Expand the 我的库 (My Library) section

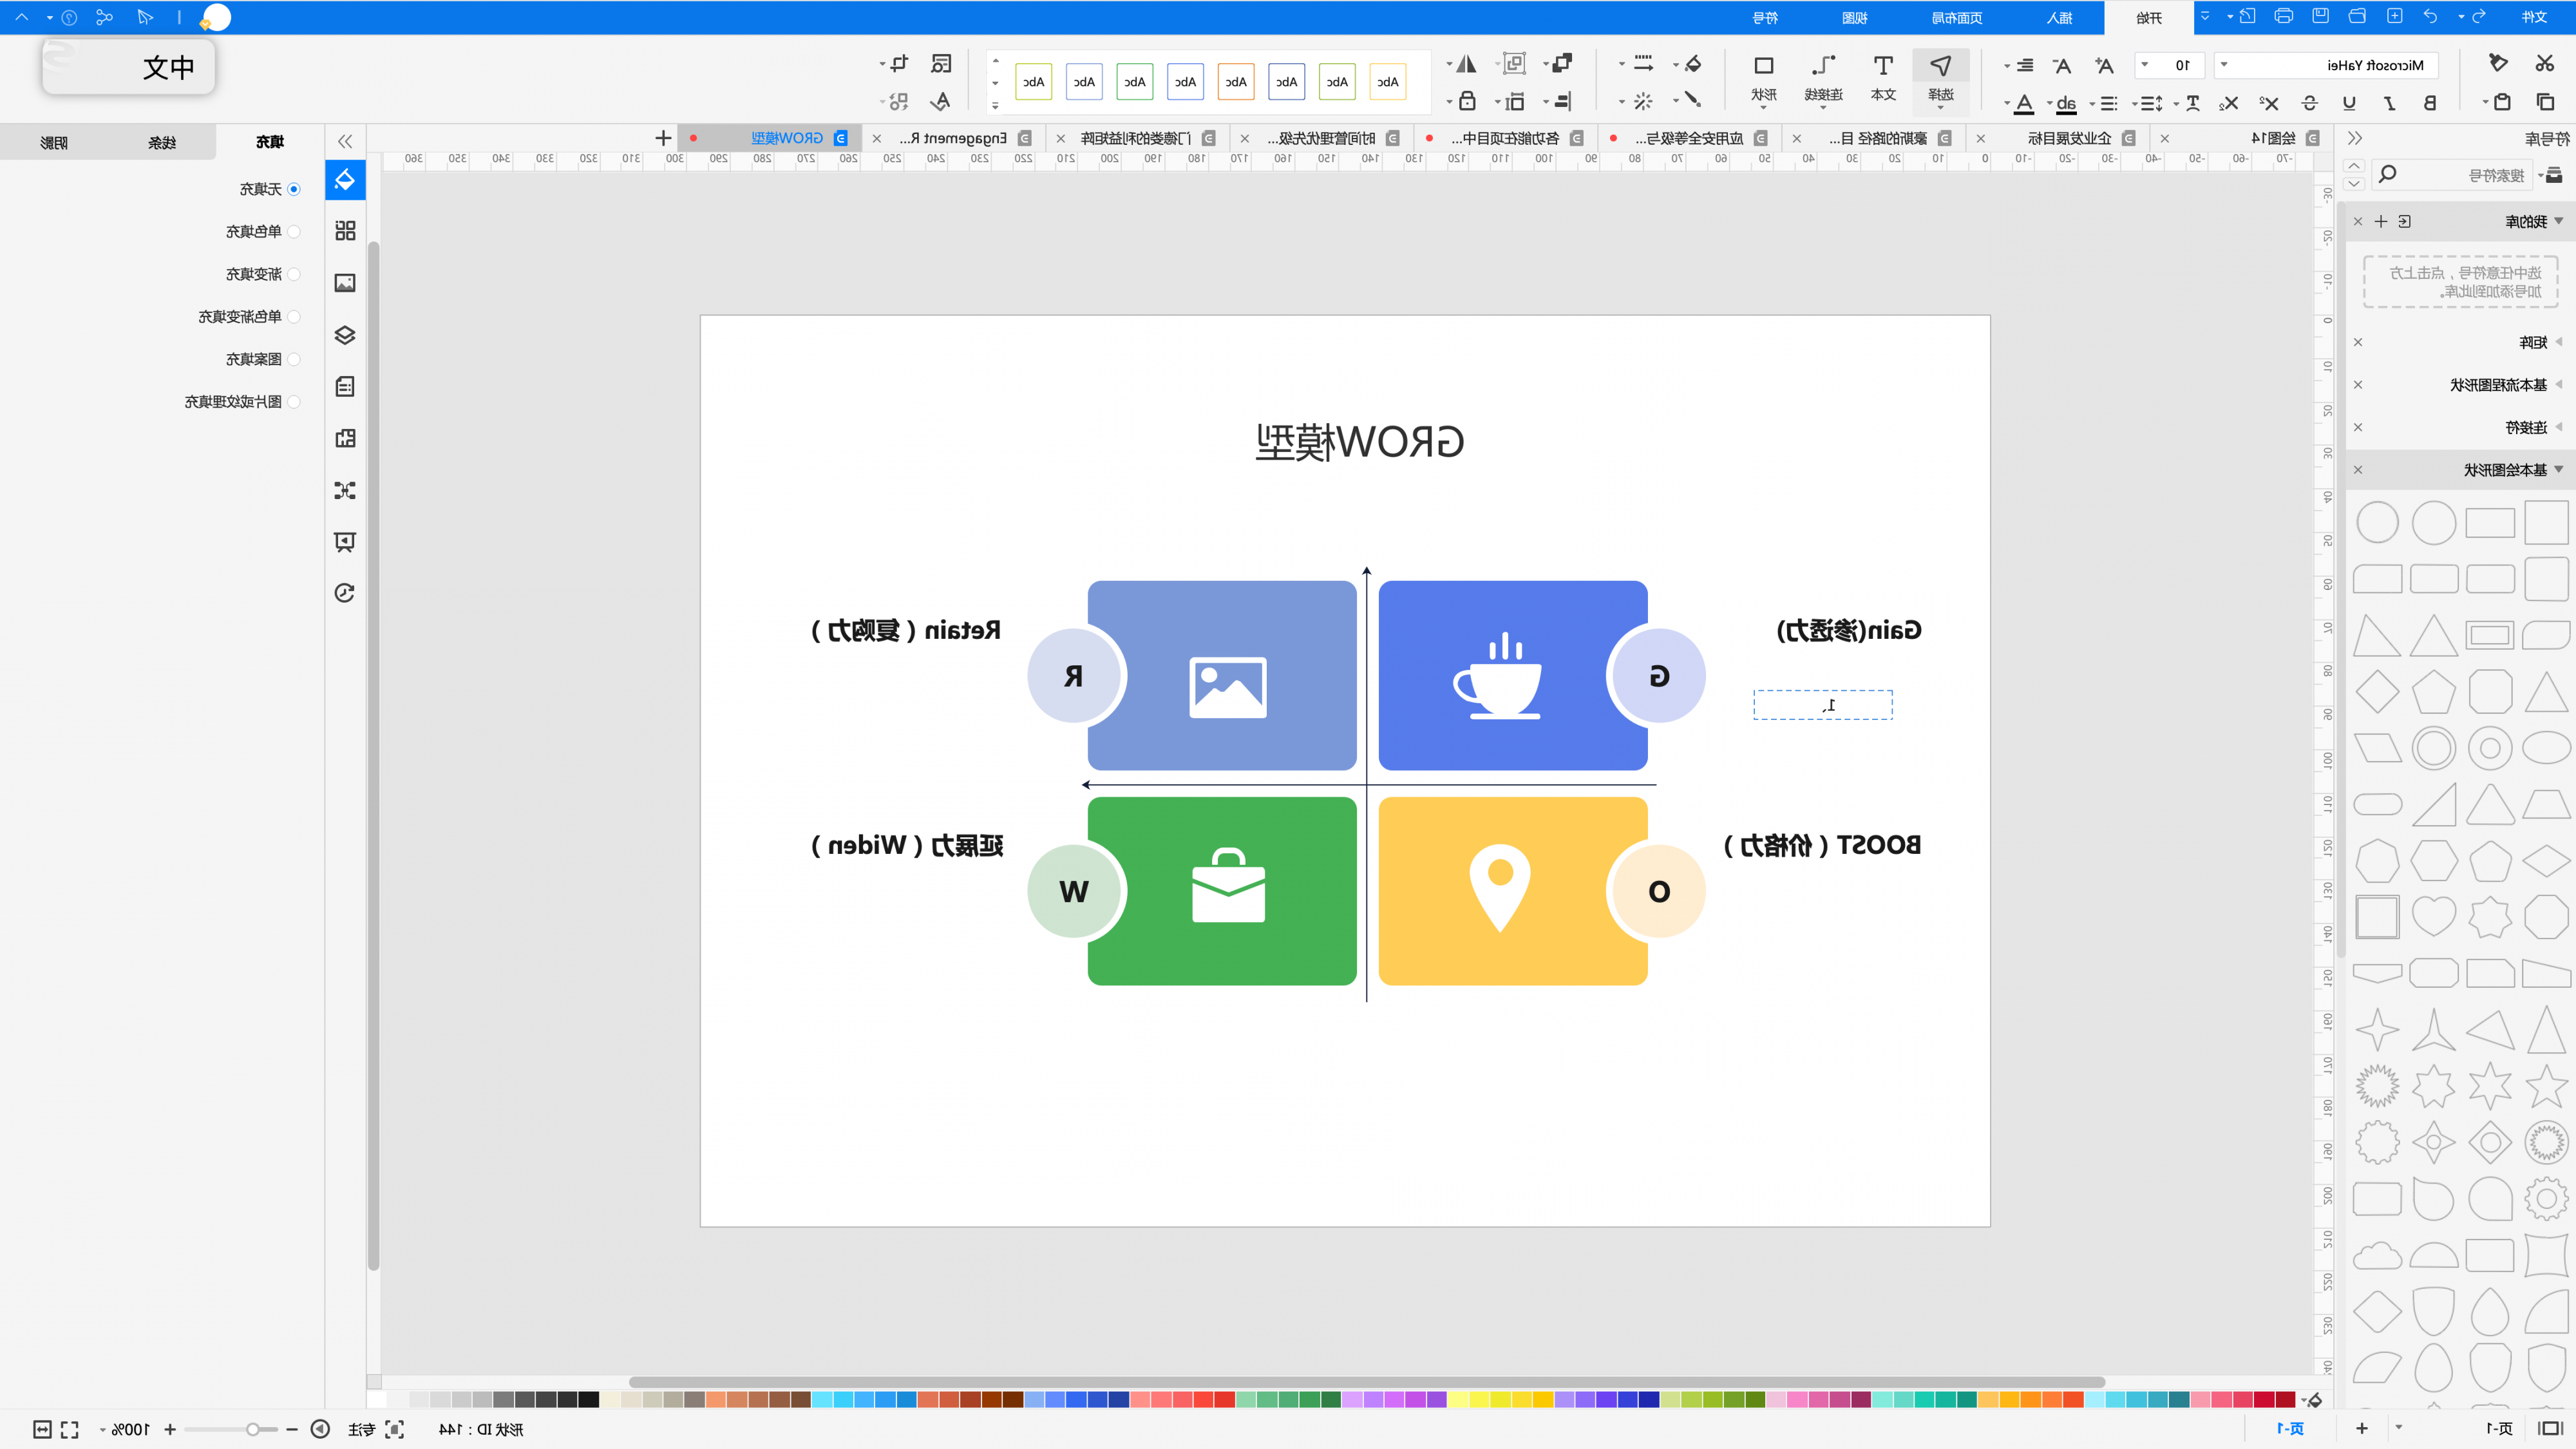coord(2559,221)
